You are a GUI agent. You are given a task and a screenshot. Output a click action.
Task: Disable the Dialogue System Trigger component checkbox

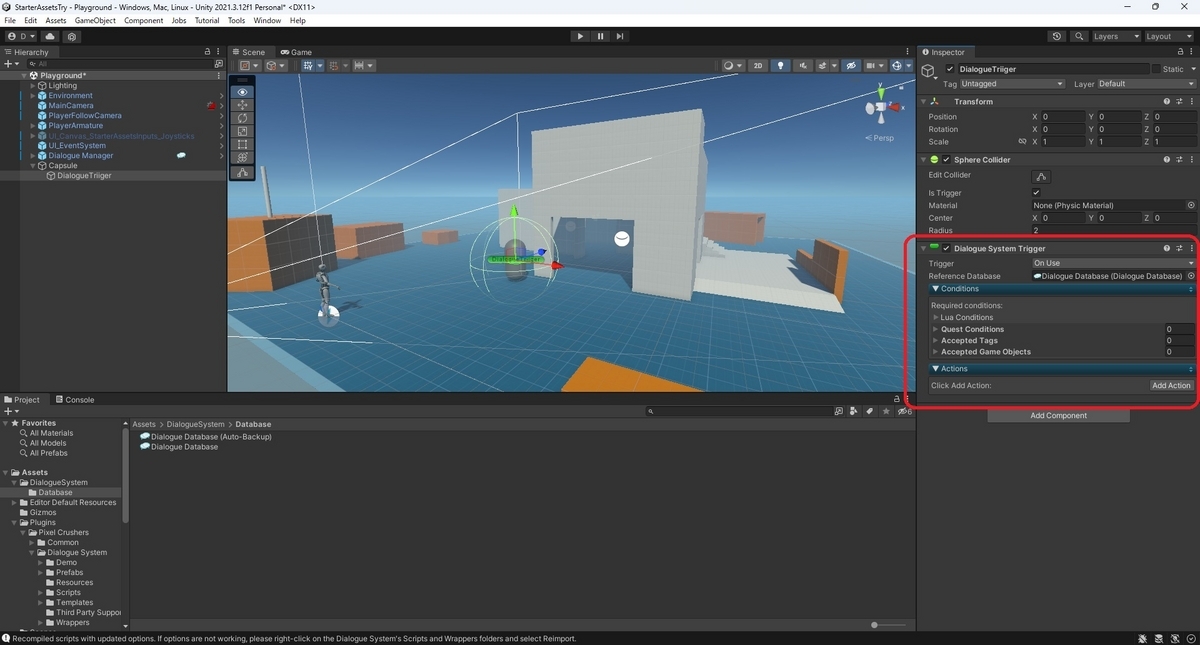(x=946, y=248)
